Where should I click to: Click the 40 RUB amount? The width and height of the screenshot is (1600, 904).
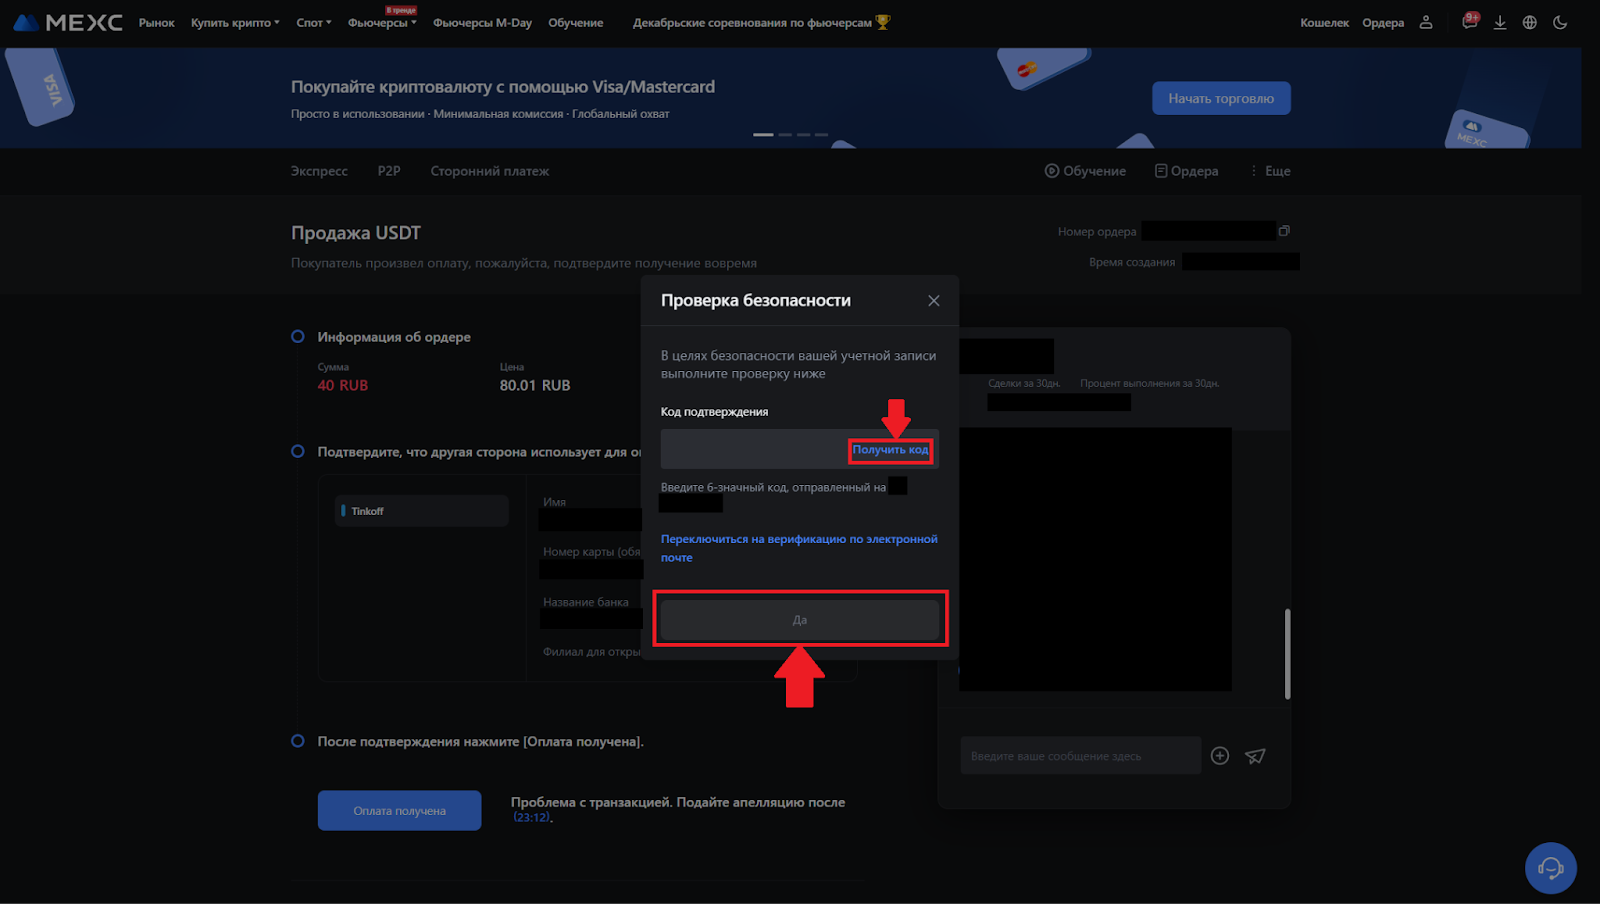pyautogui.click(x=343, y=386)
